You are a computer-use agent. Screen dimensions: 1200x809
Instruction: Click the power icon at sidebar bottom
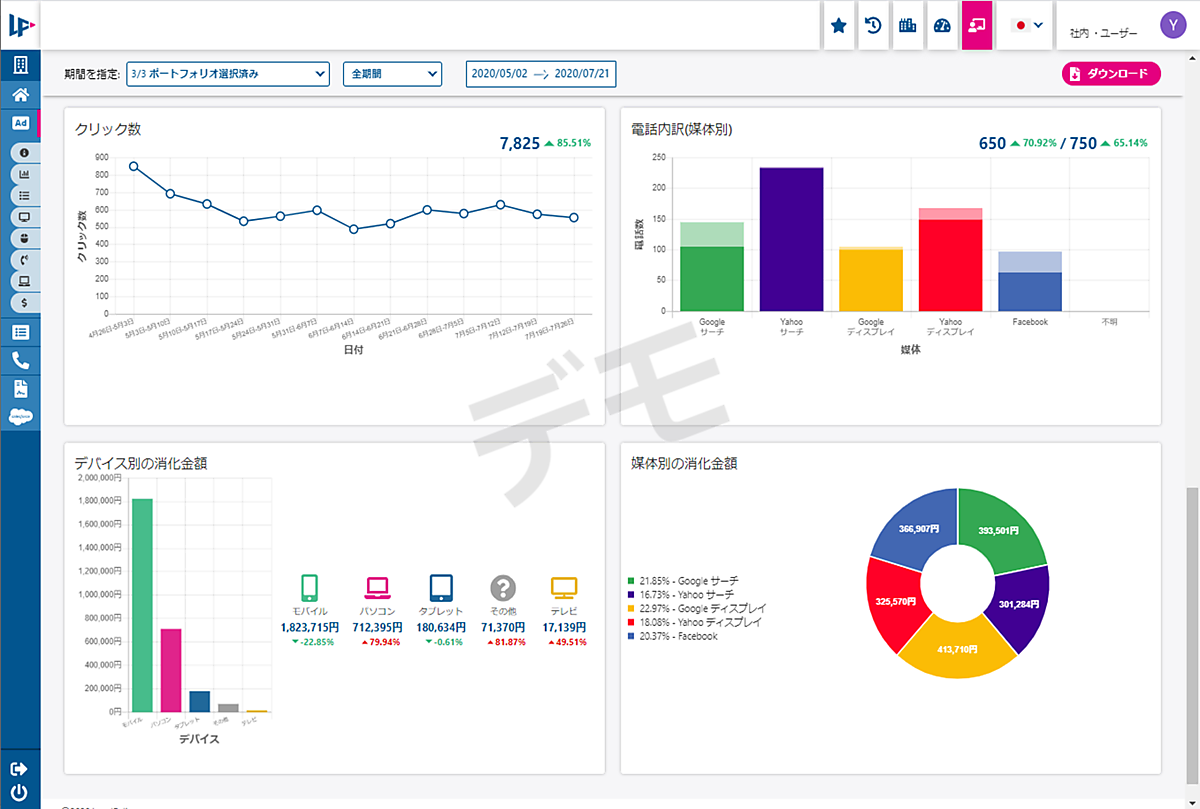(x=20, y=795)
